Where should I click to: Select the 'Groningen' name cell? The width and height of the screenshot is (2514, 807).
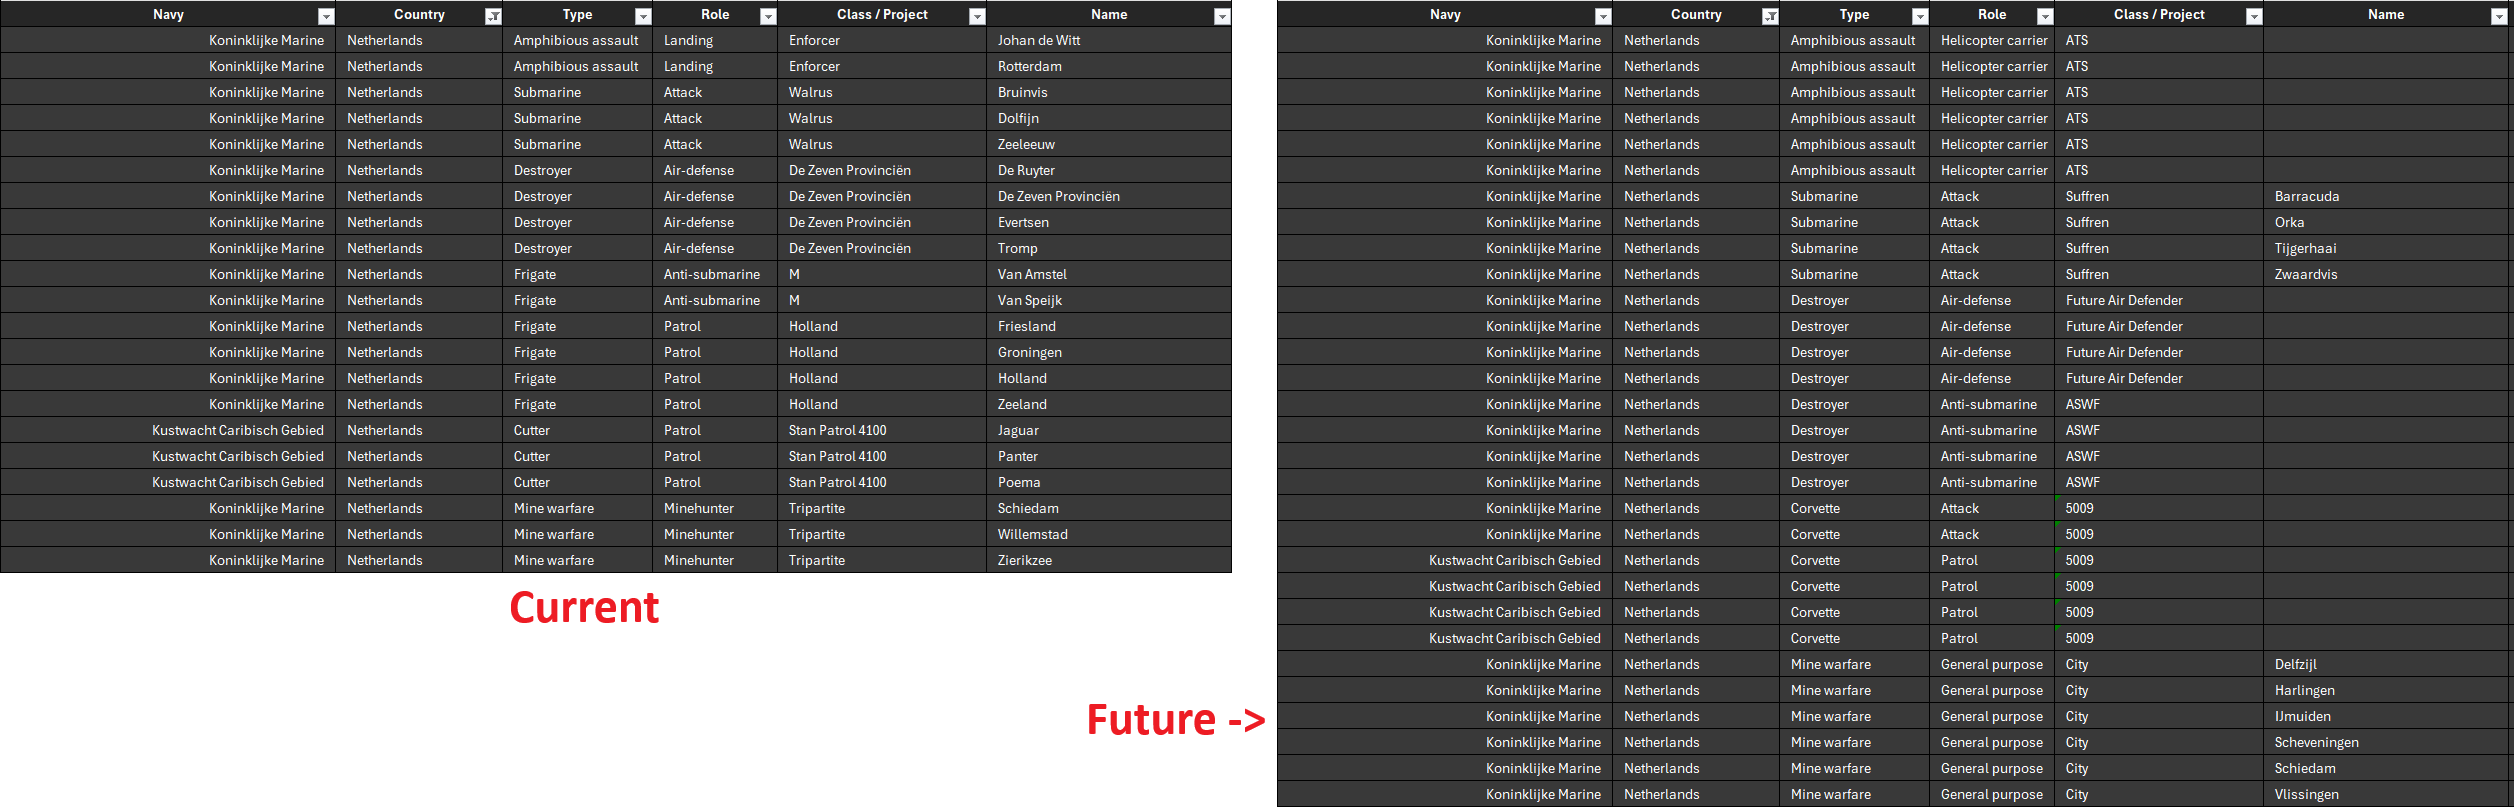click(1109, 352)
